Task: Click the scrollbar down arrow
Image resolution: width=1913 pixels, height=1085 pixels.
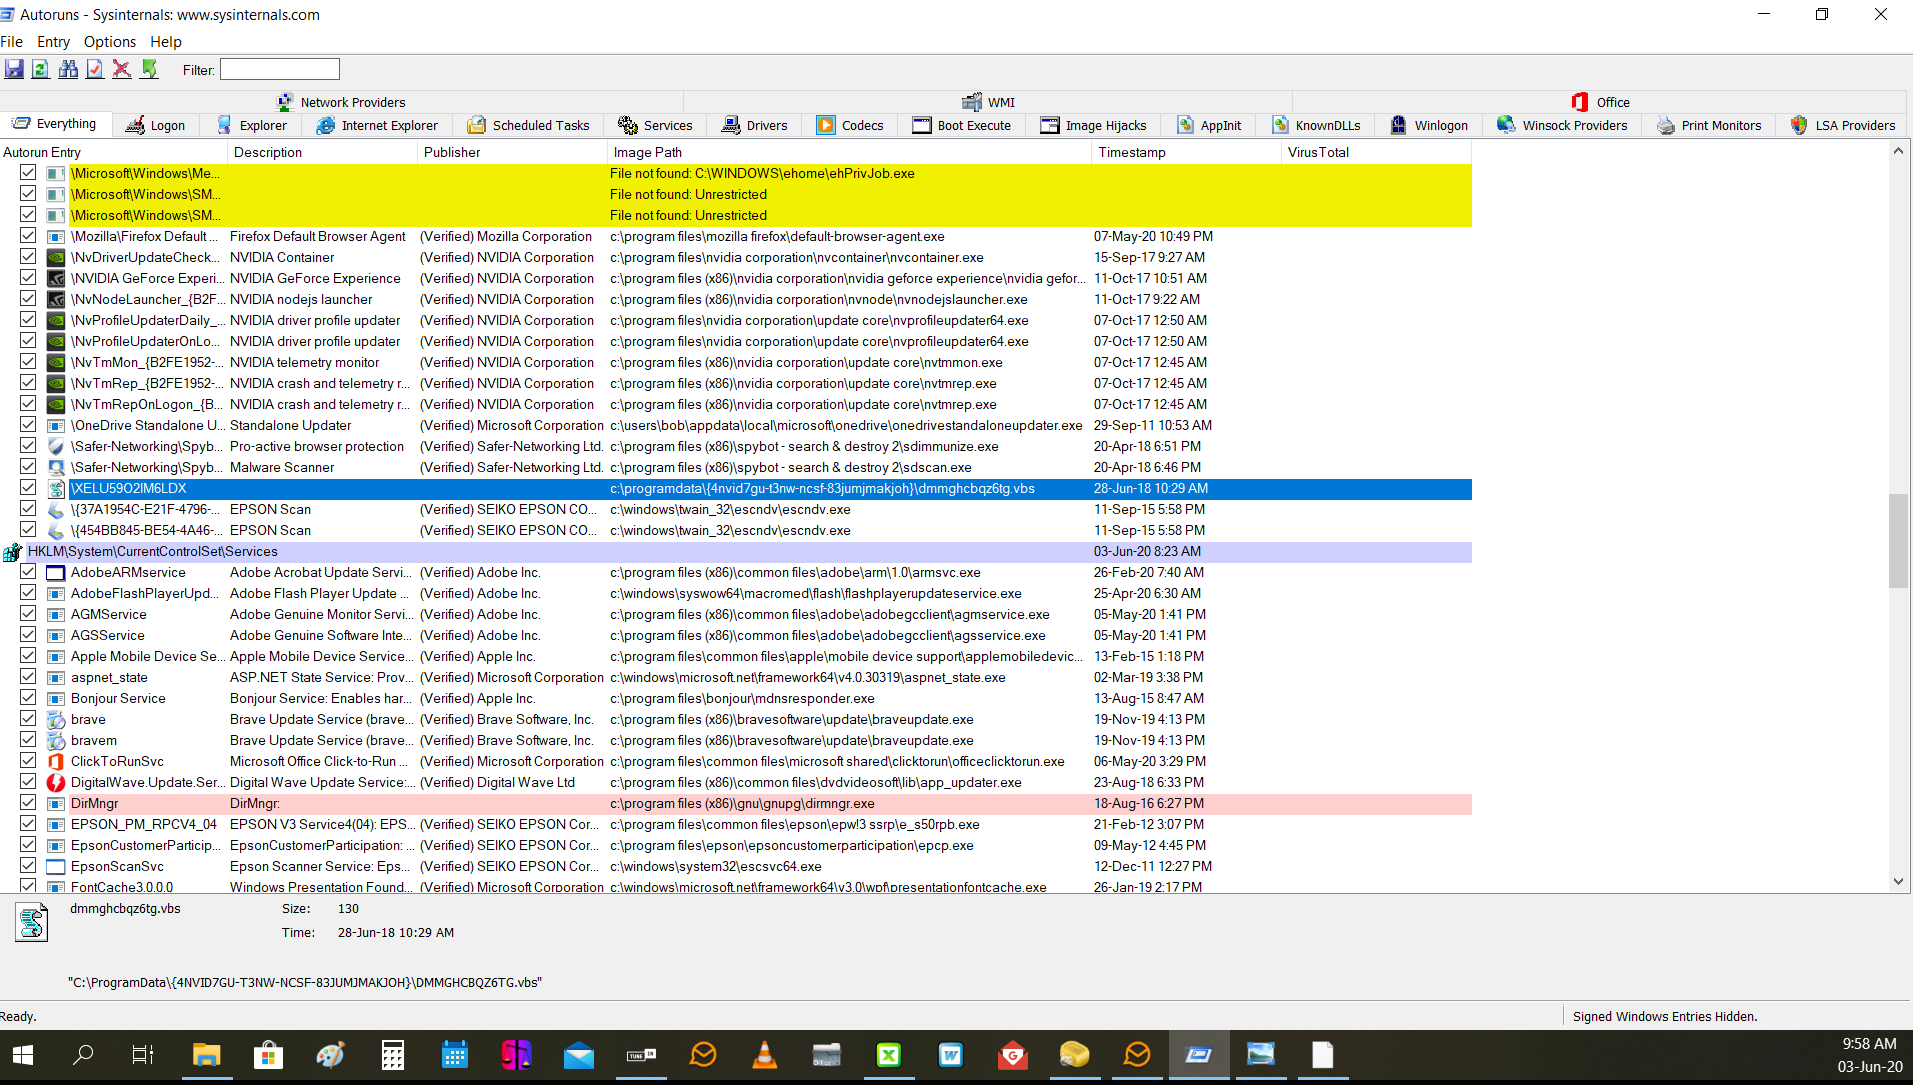Action: click(1898, 882)
